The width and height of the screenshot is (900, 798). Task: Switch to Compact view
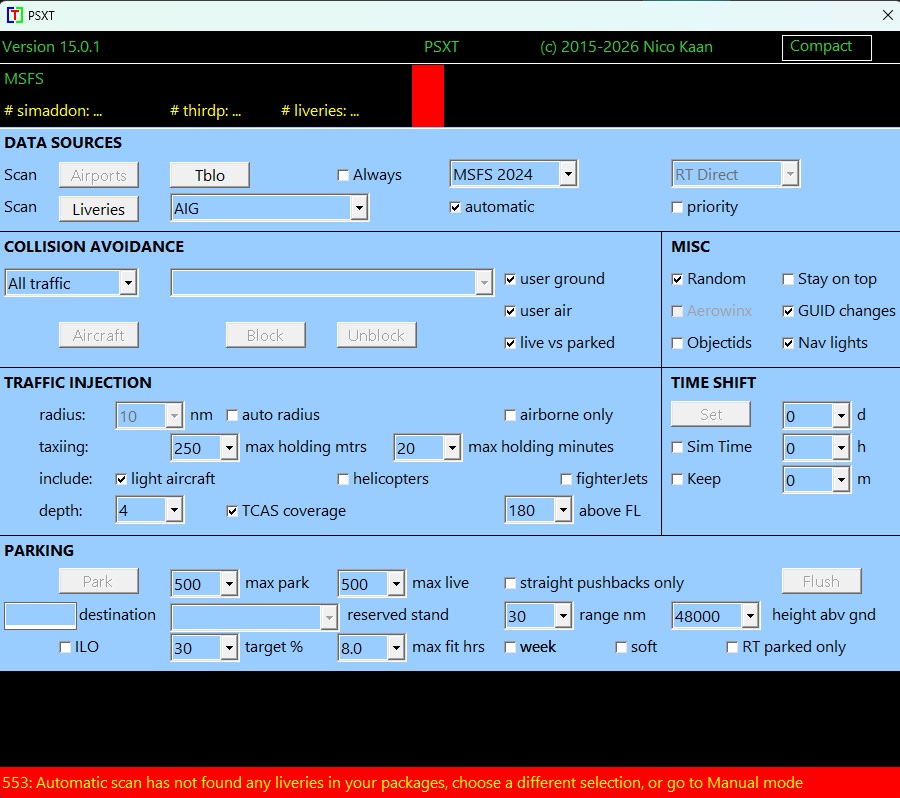[827, 47]
